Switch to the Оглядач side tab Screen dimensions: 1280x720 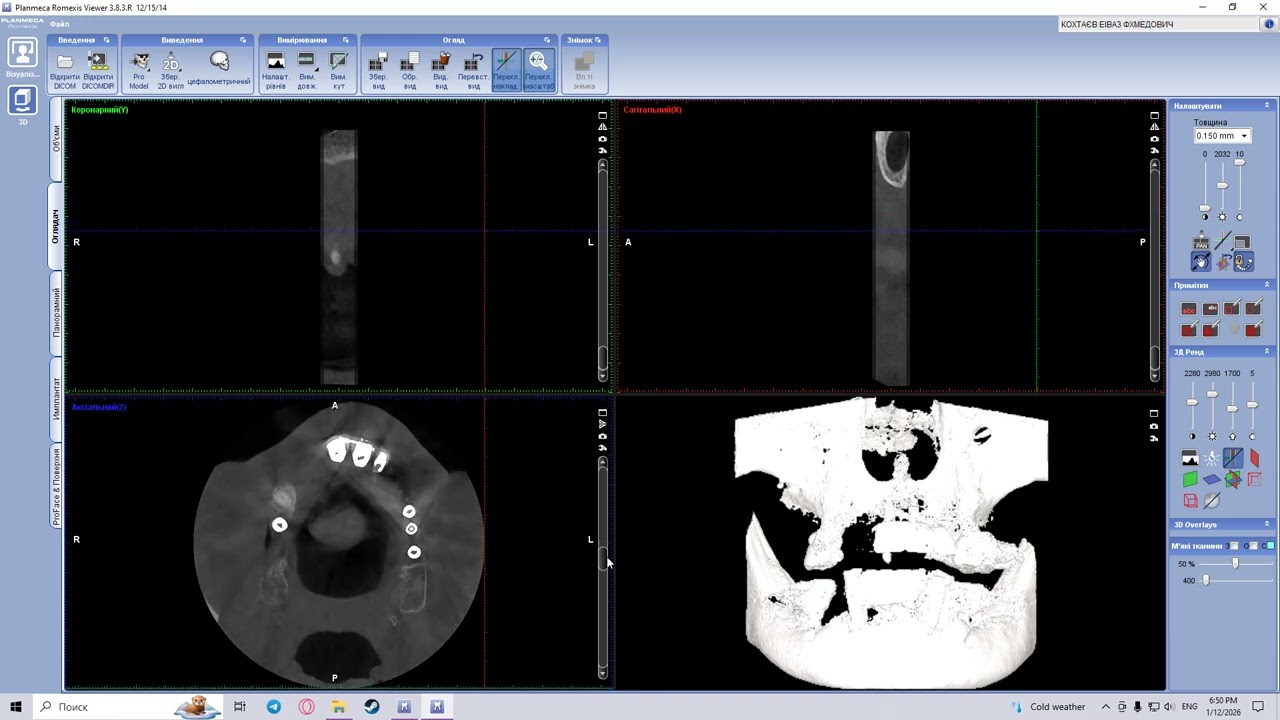[x=56, y=227]
